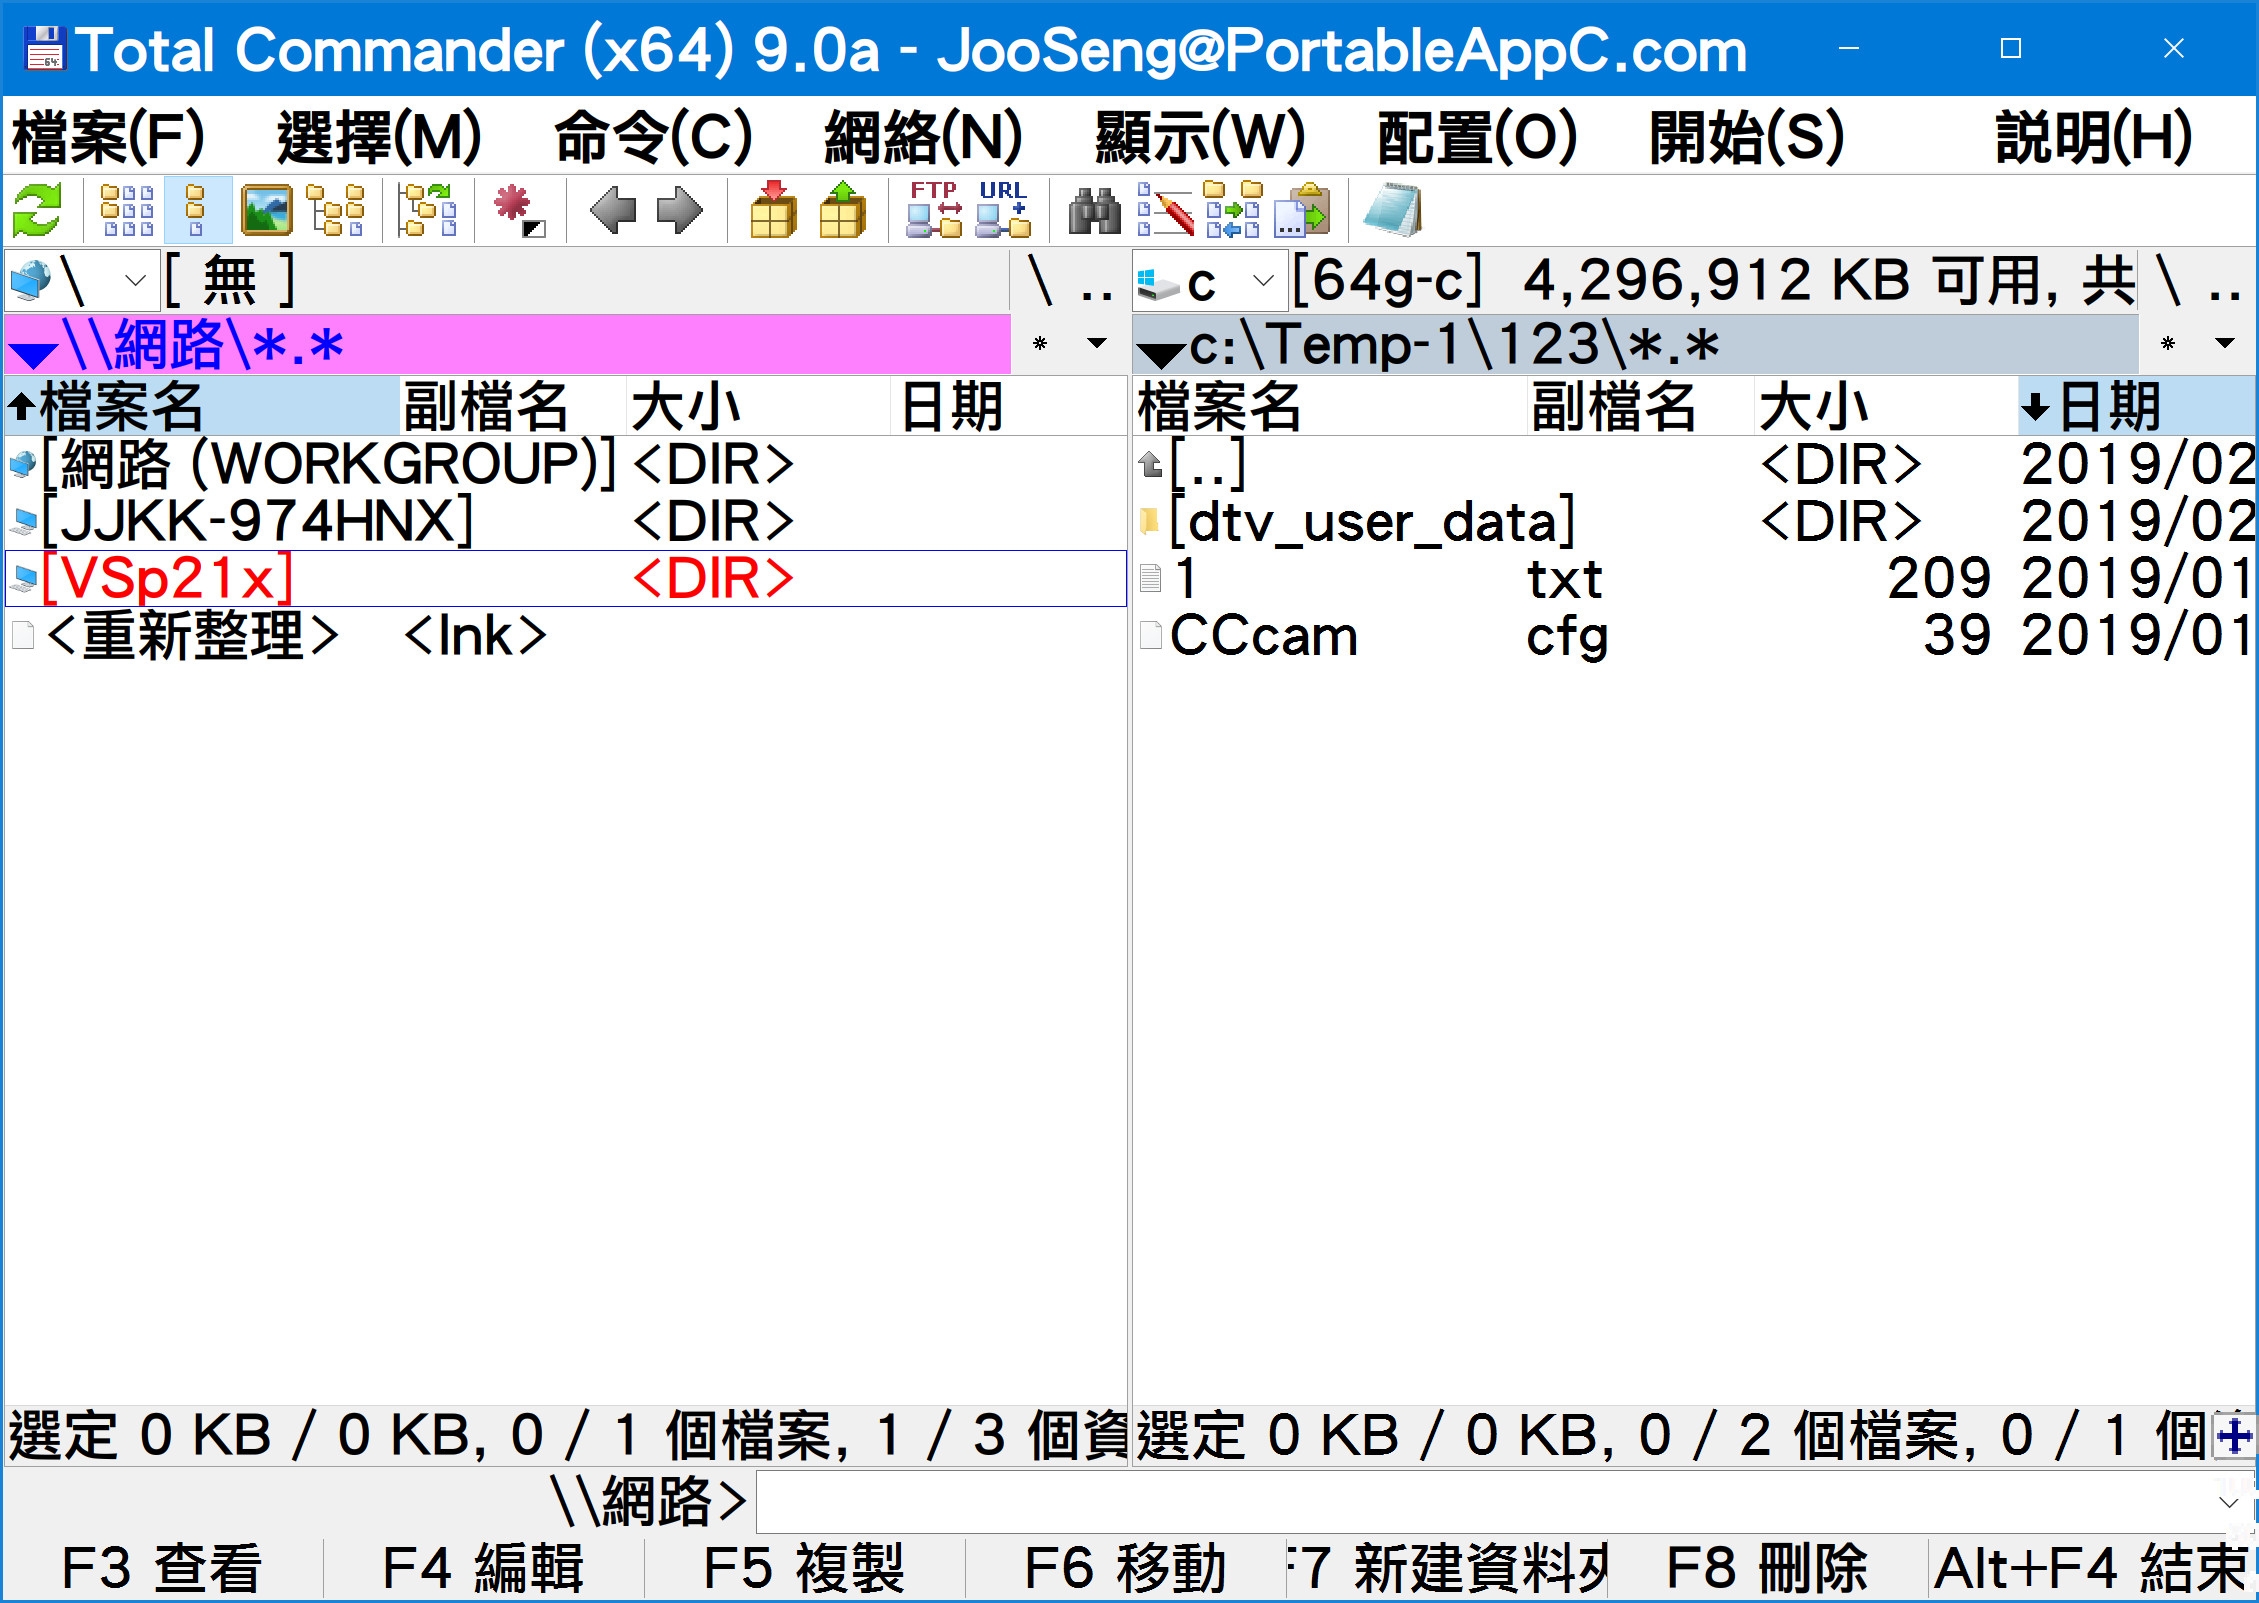Click the right panel root backslash button

[x=2169, y=281]
